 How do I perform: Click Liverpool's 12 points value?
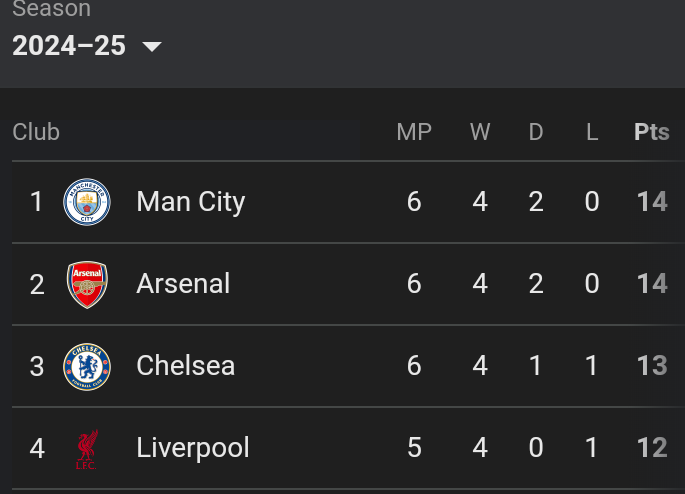tap(652, 448)
